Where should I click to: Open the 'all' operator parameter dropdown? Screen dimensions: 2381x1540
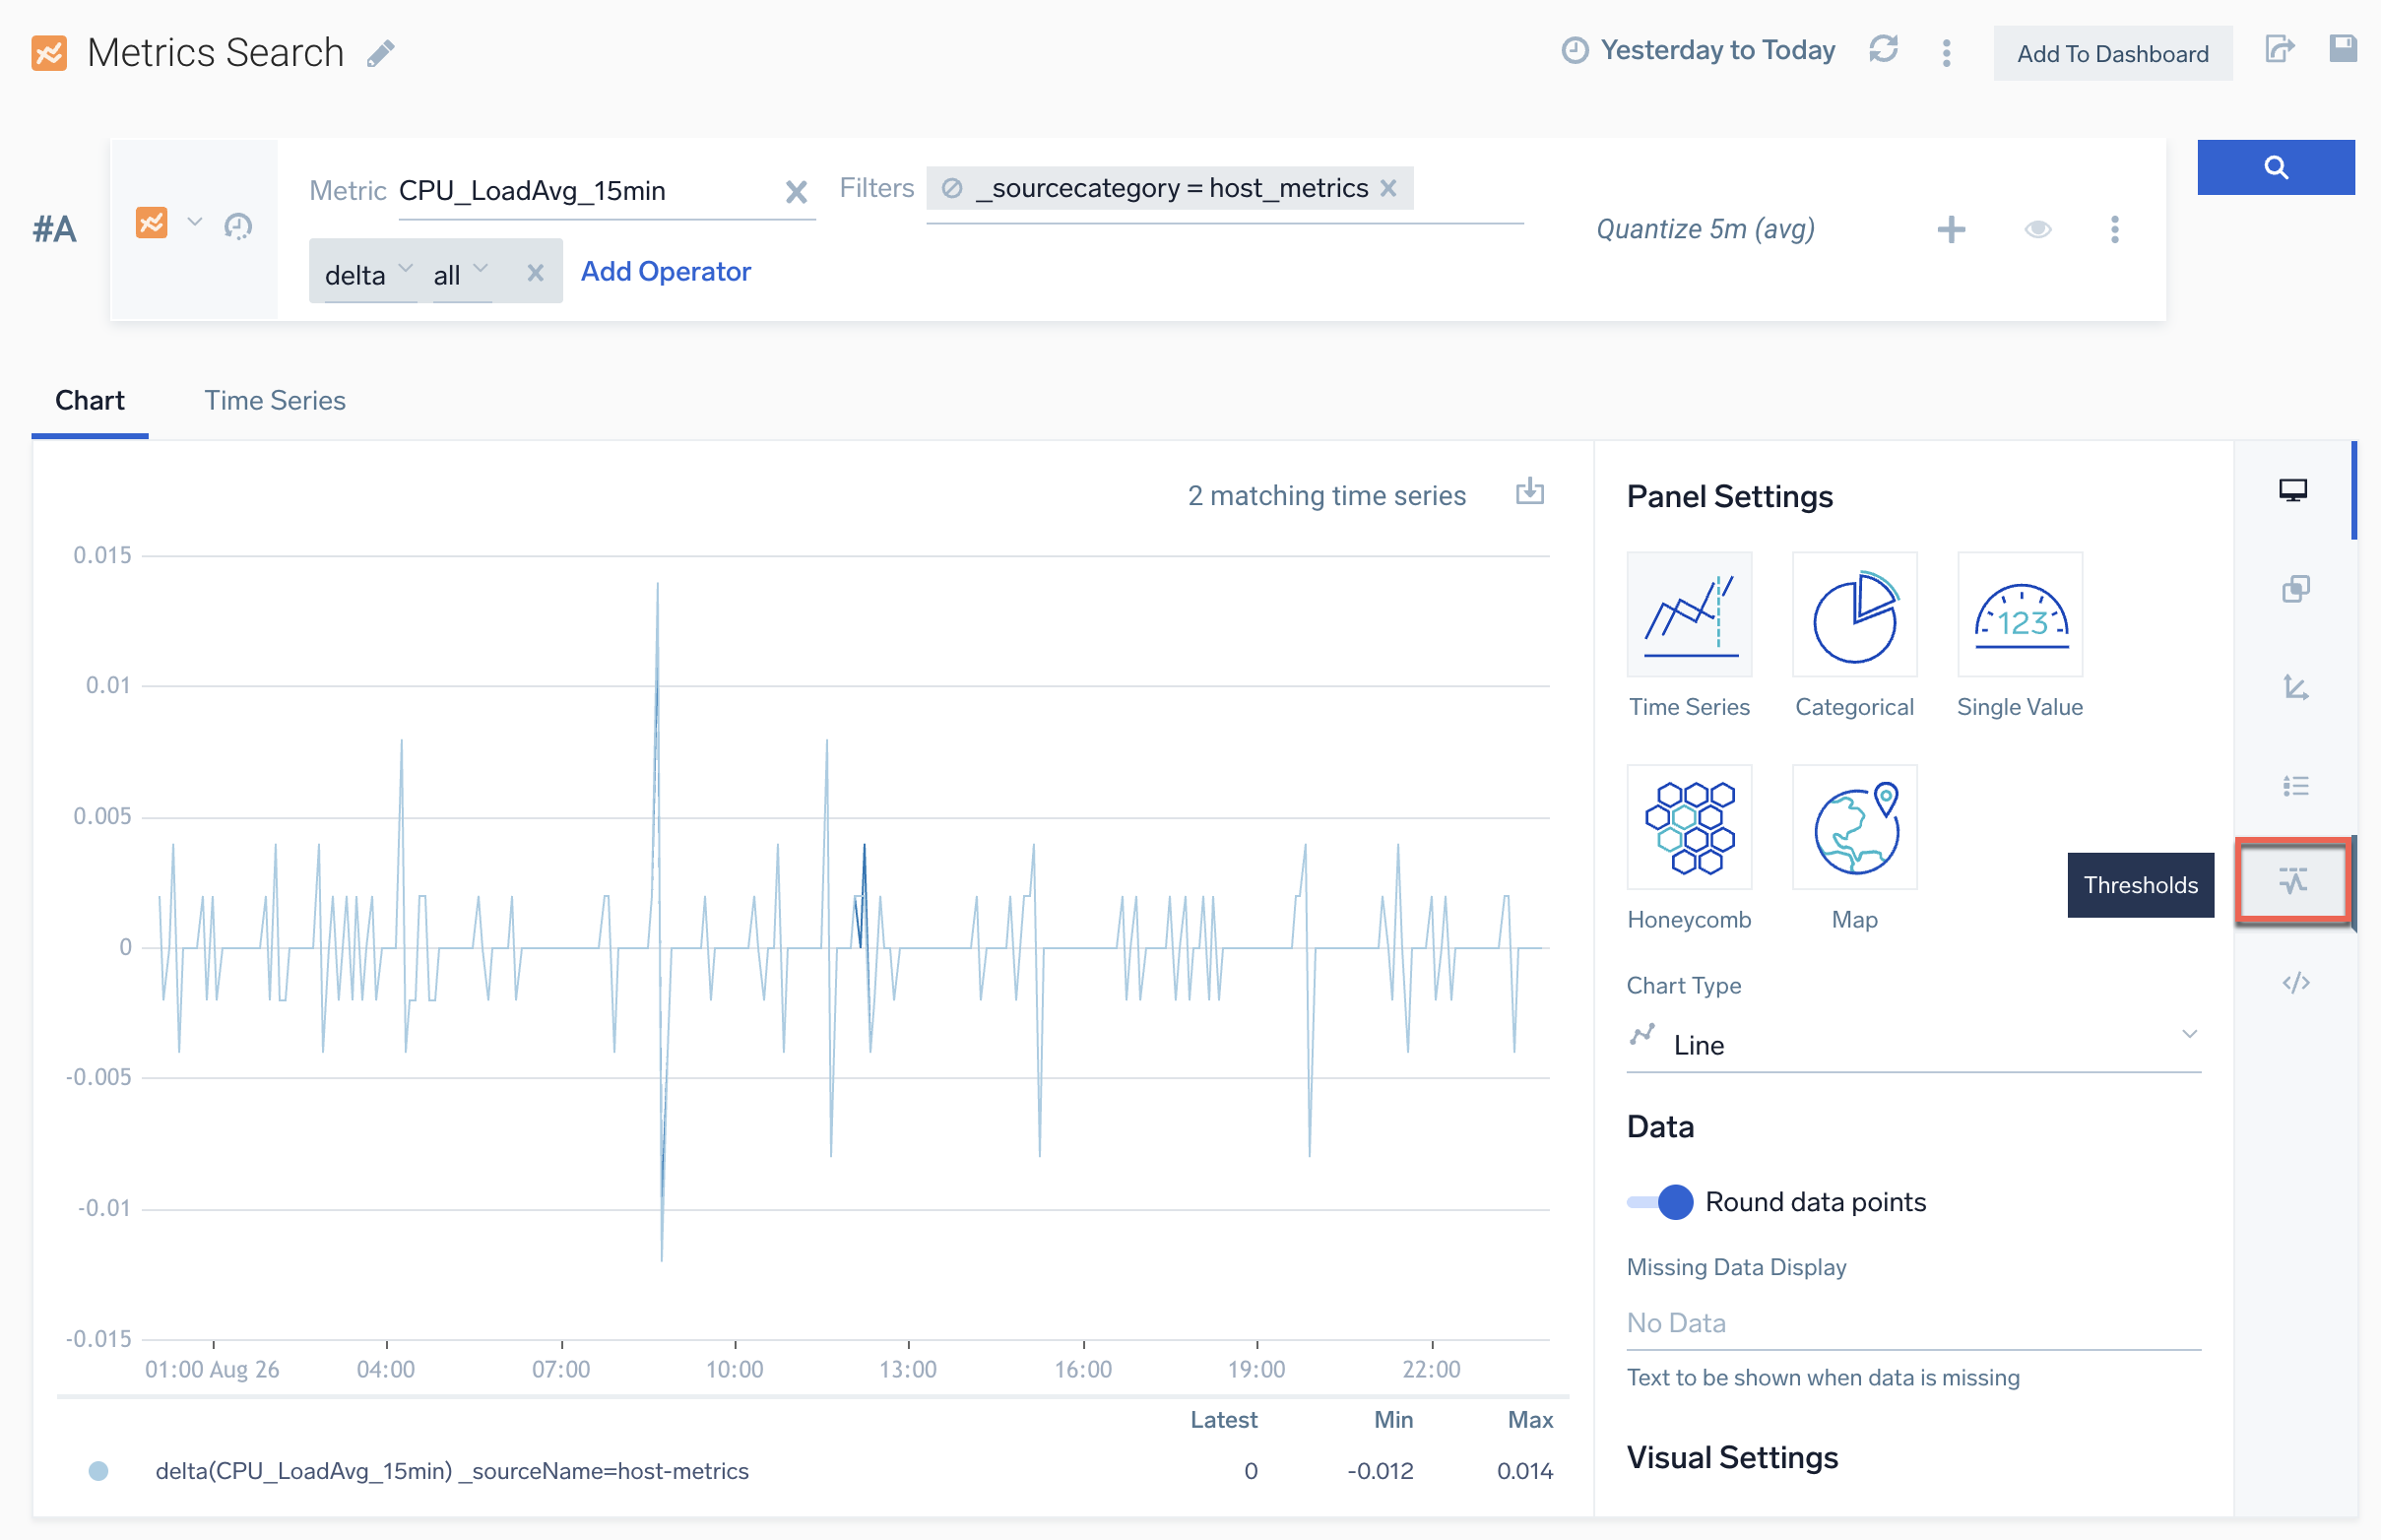point(460,273)
